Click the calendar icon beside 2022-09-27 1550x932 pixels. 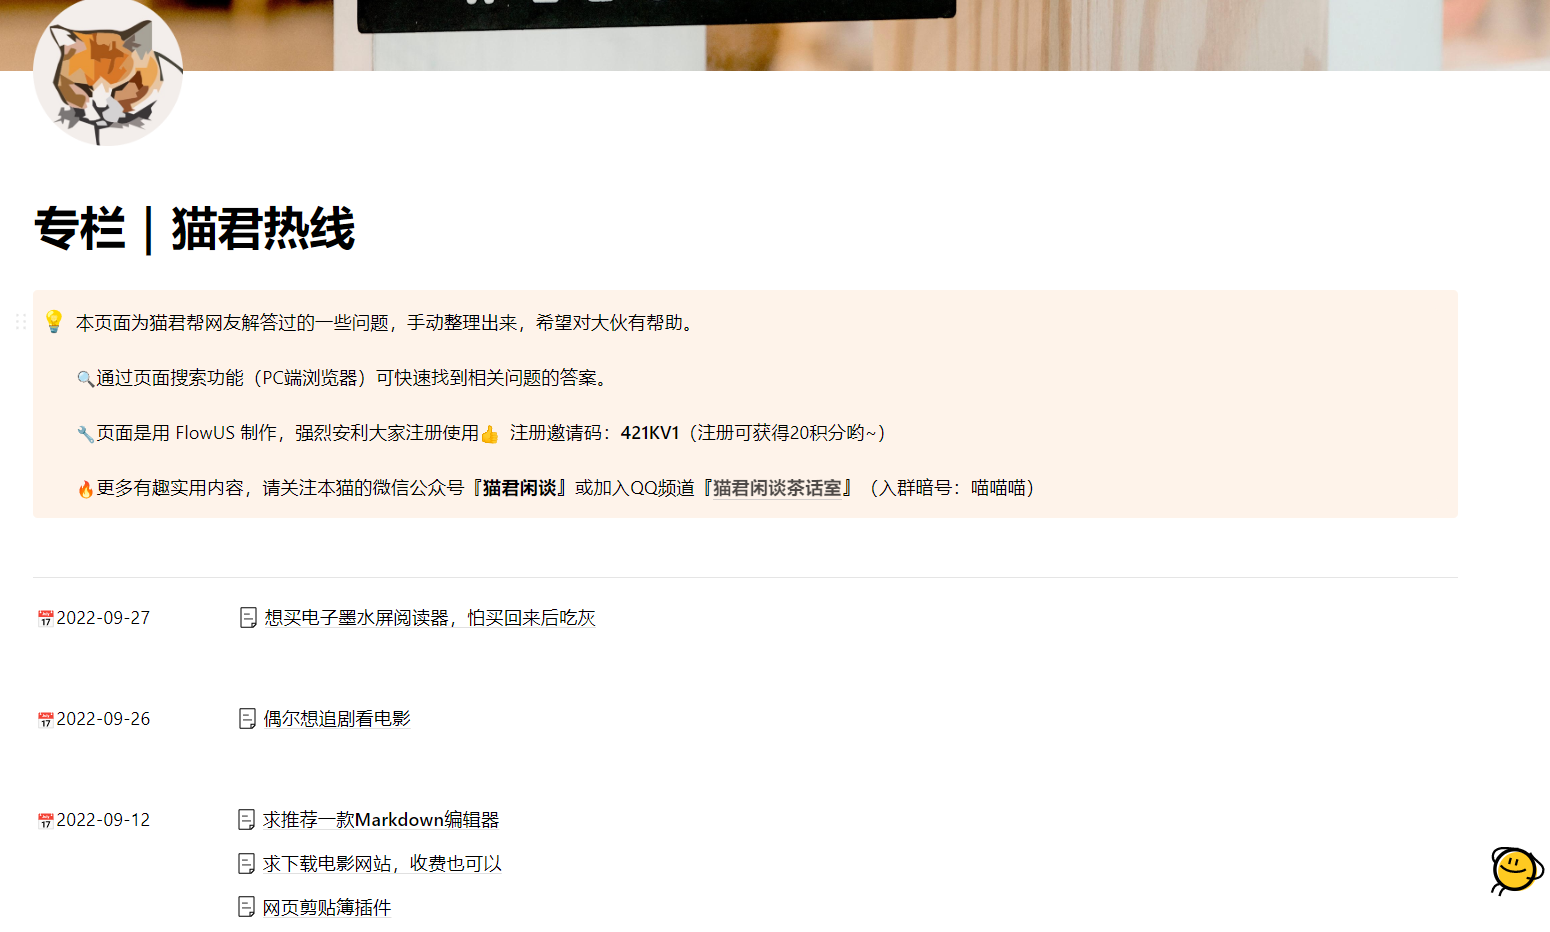pos(45,619)
